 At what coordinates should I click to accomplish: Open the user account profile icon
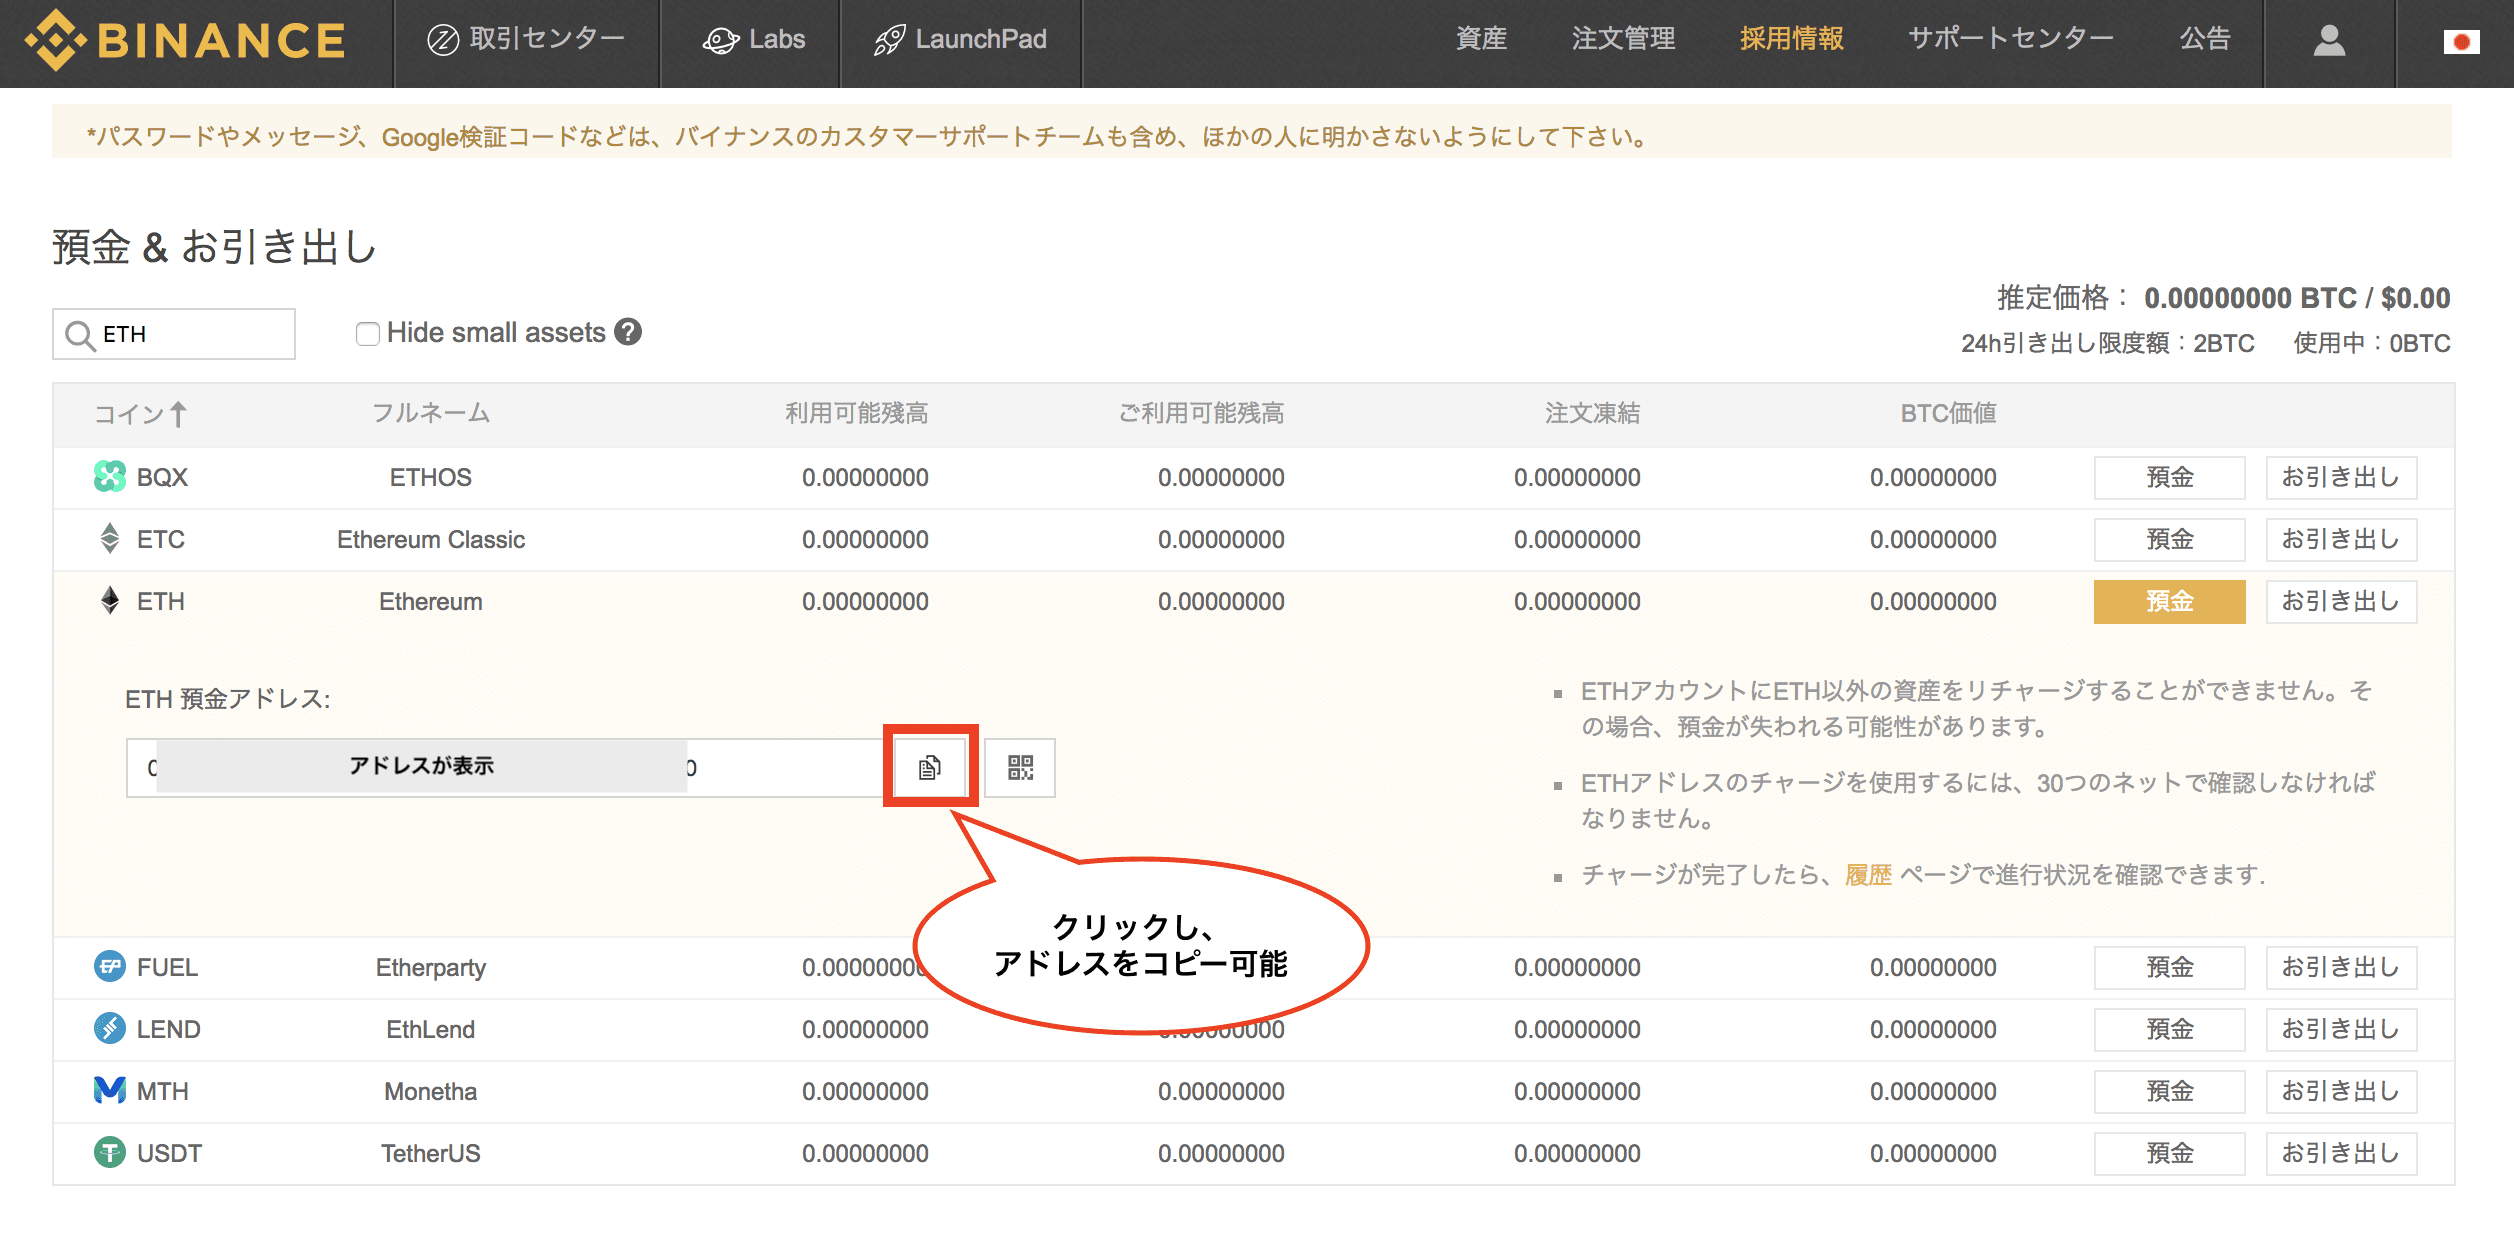[2329, 40]
